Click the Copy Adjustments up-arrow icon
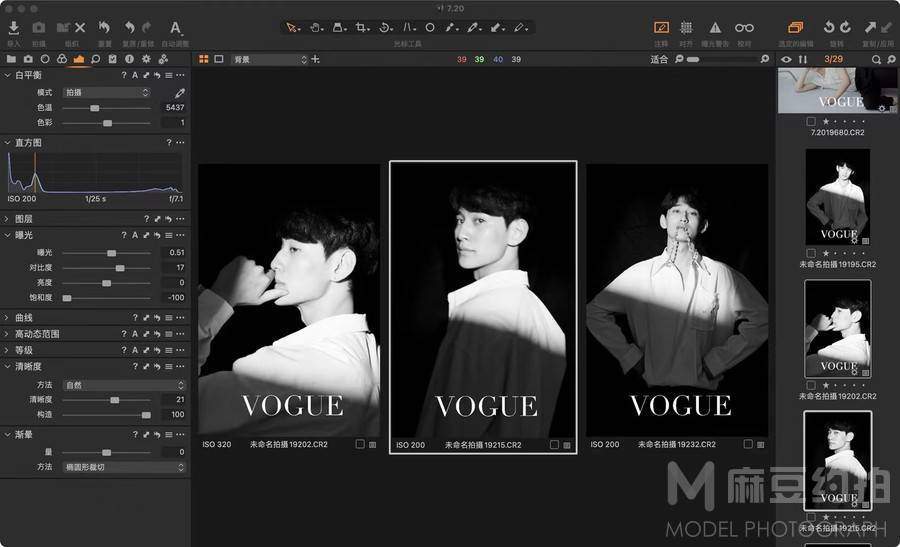 point(871,27)
